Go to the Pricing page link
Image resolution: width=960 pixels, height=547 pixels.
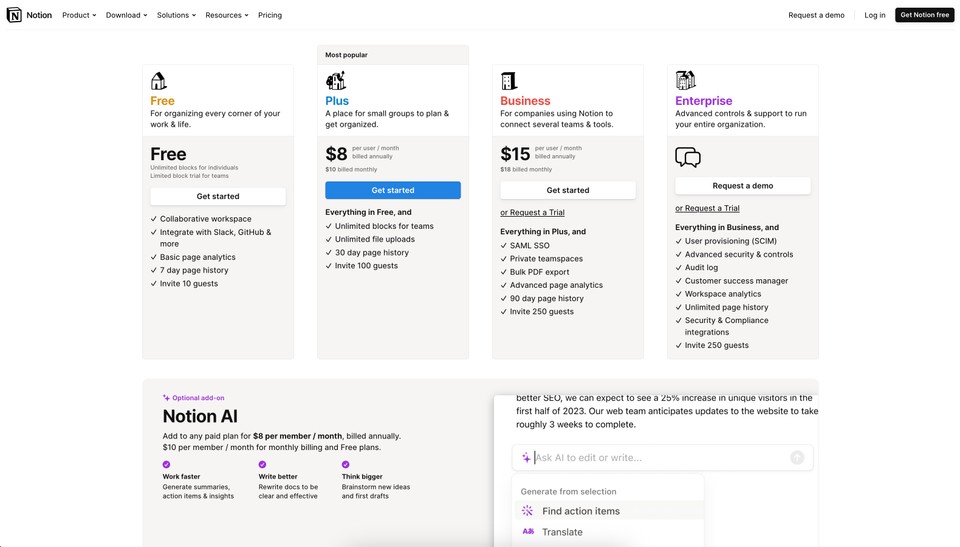point(270,15)
